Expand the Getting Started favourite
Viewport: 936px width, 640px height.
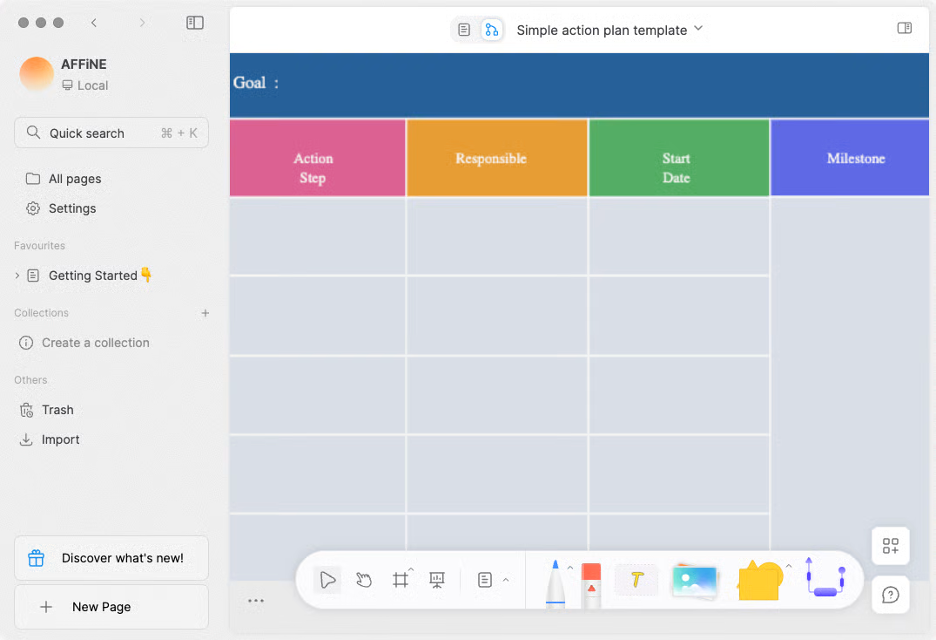18,275
